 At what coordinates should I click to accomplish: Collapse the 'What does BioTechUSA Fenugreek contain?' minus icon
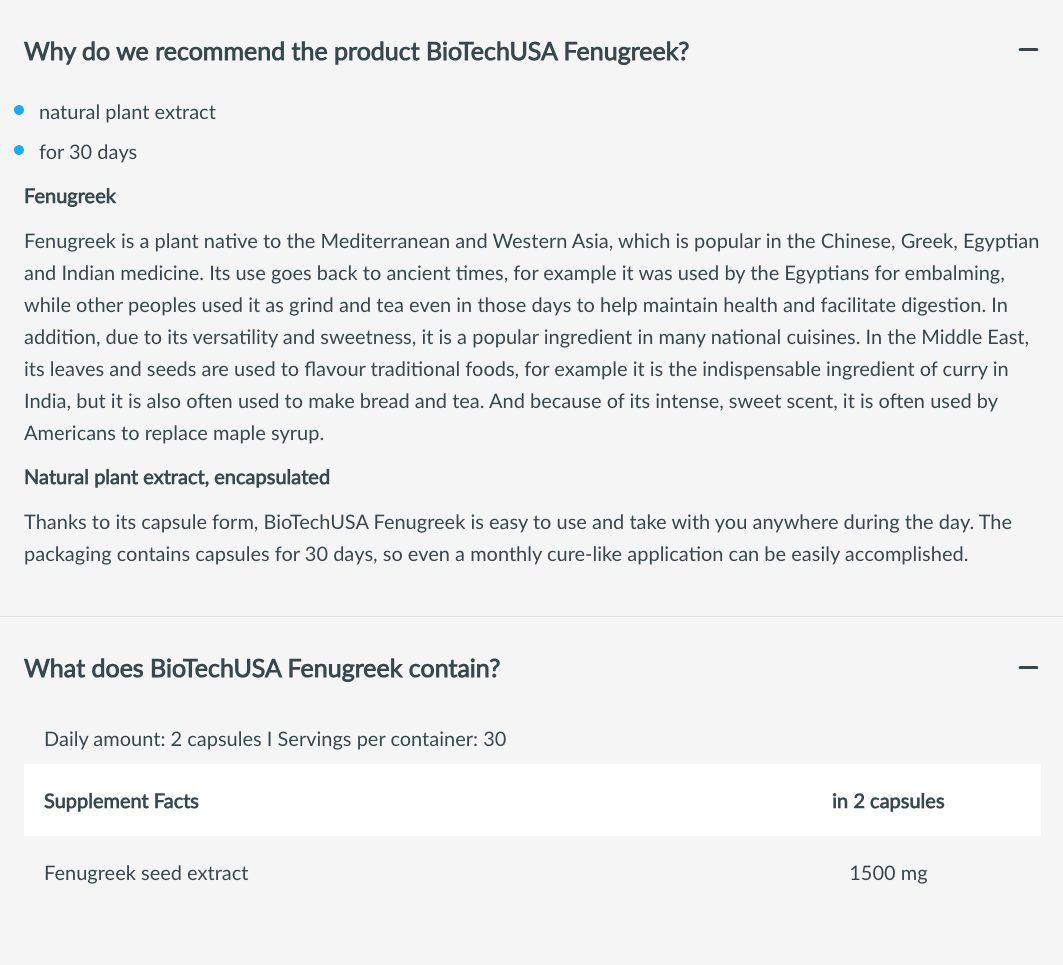click(x=1028, y=668)
